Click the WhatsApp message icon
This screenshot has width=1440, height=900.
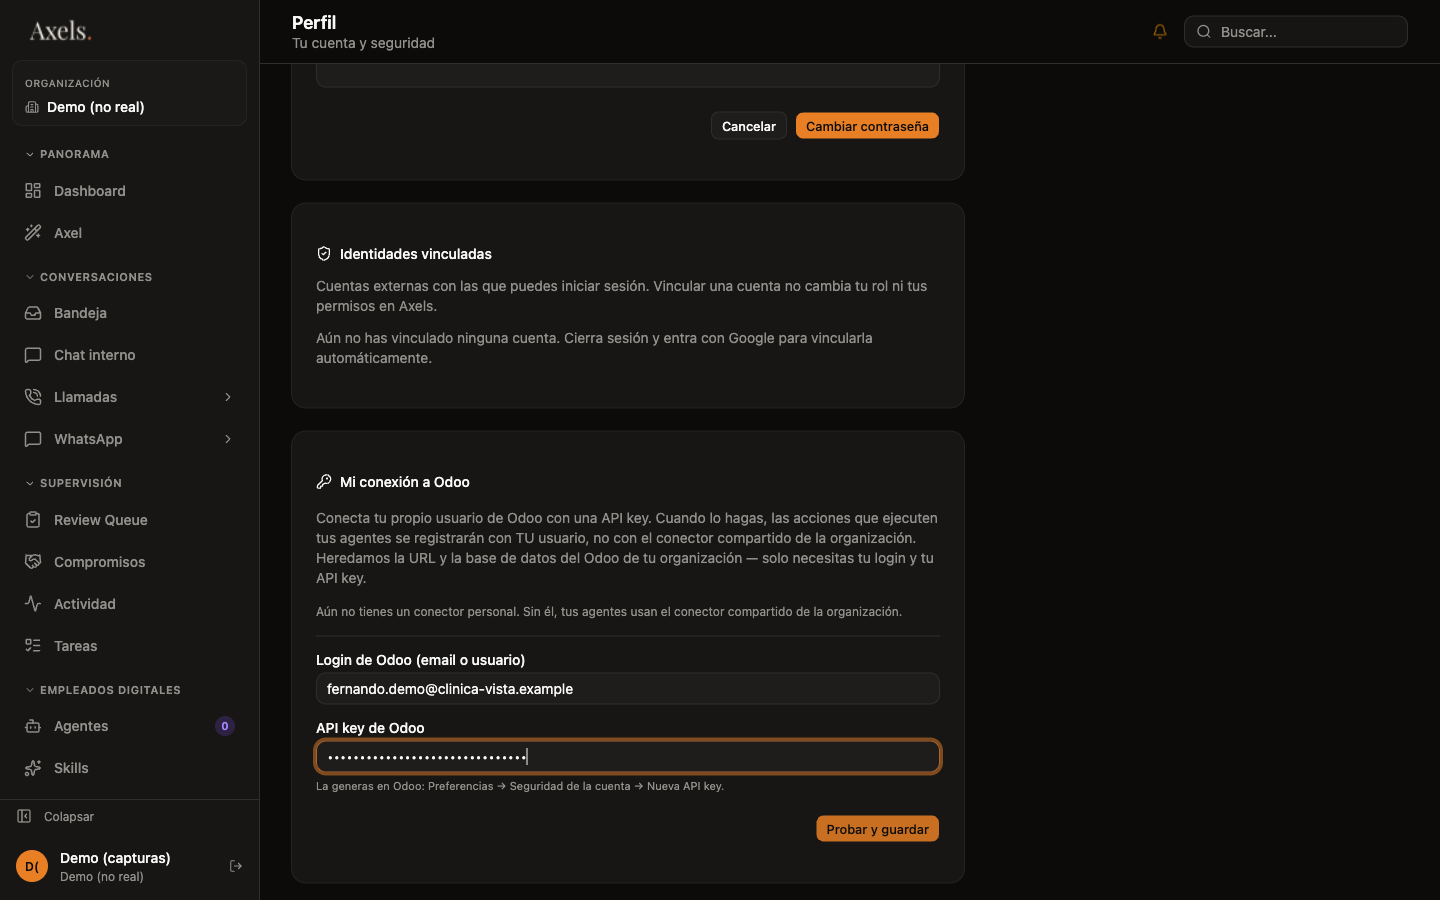pyautogui.click(x=33, y=439)
